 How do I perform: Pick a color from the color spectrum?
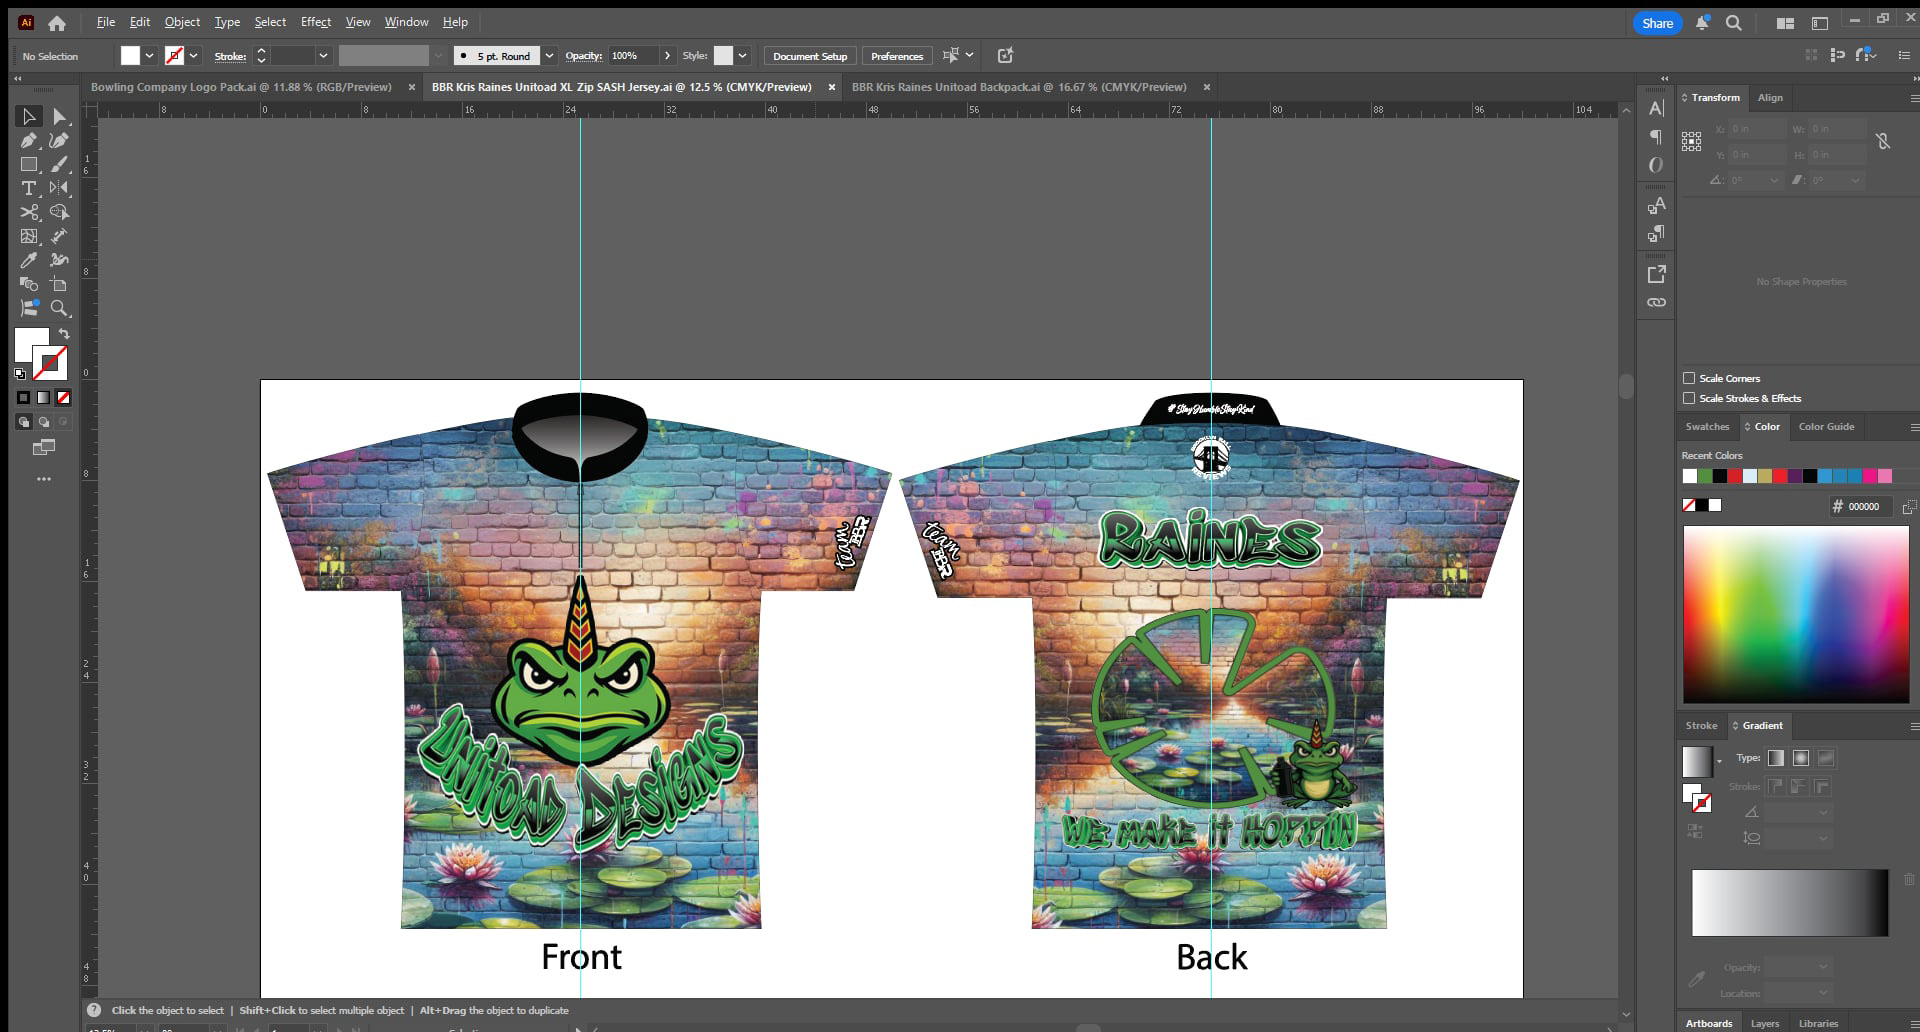1795,613
